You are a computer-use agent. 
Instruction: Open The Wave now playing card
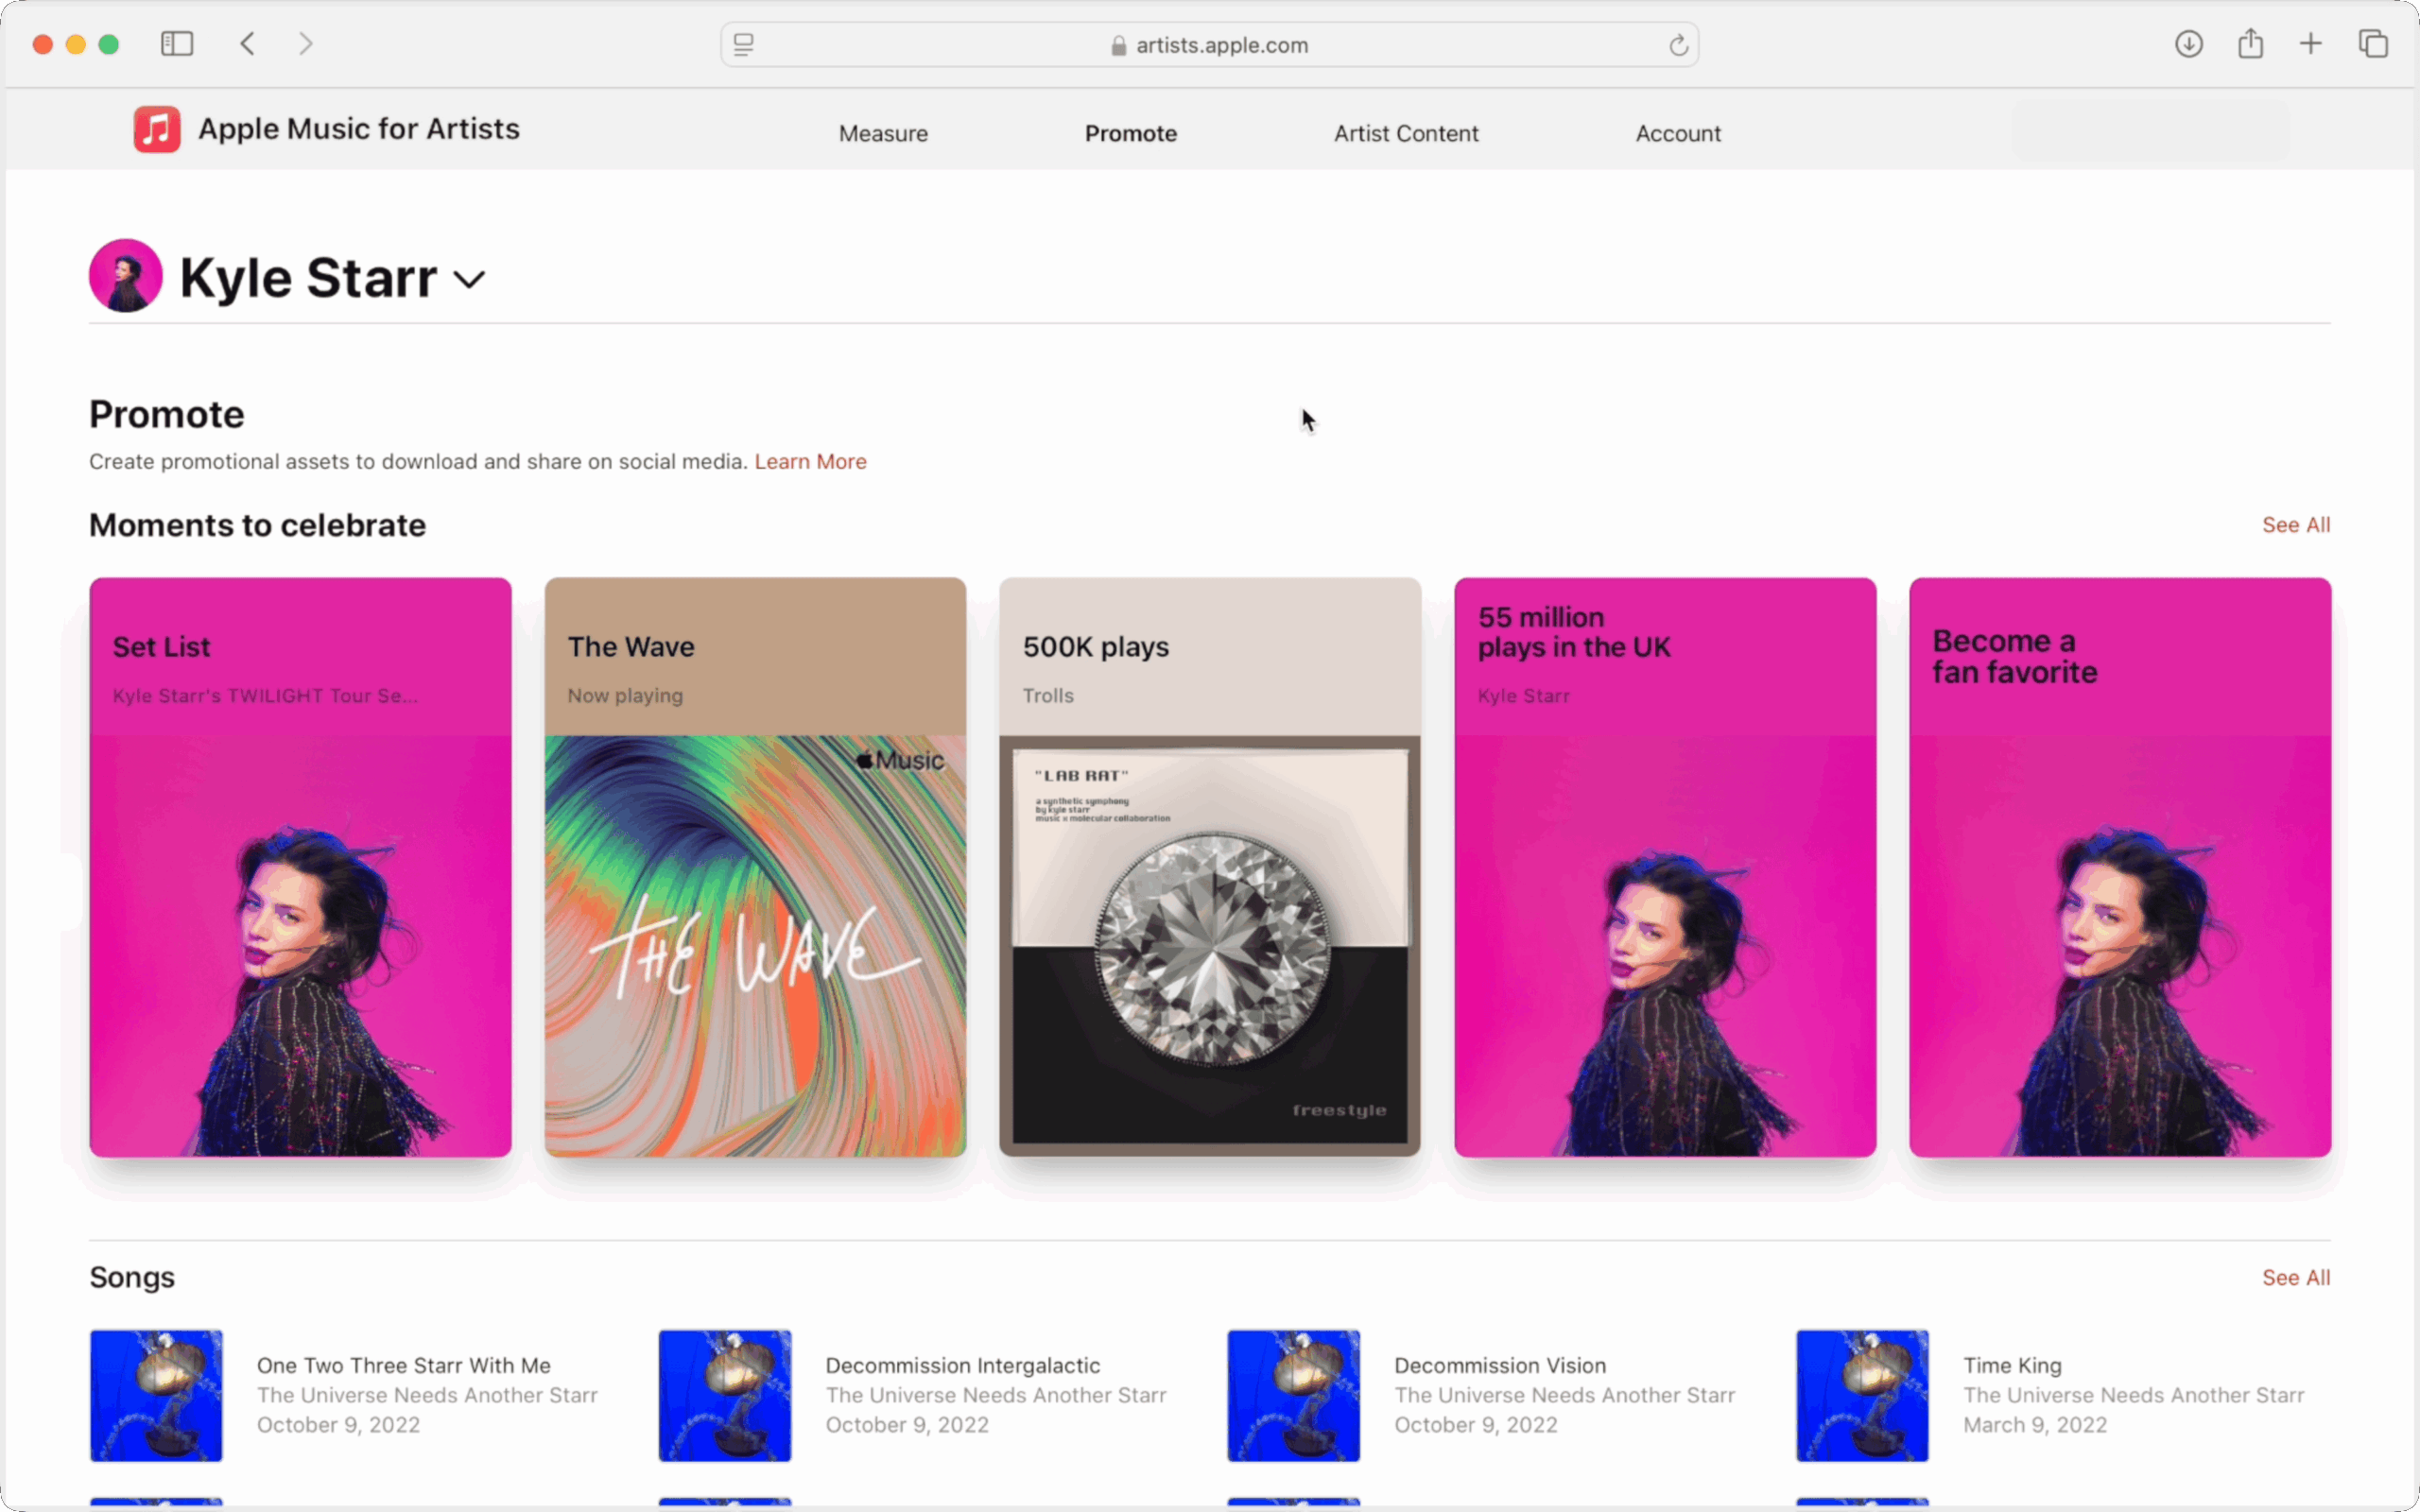pos(755,866)
